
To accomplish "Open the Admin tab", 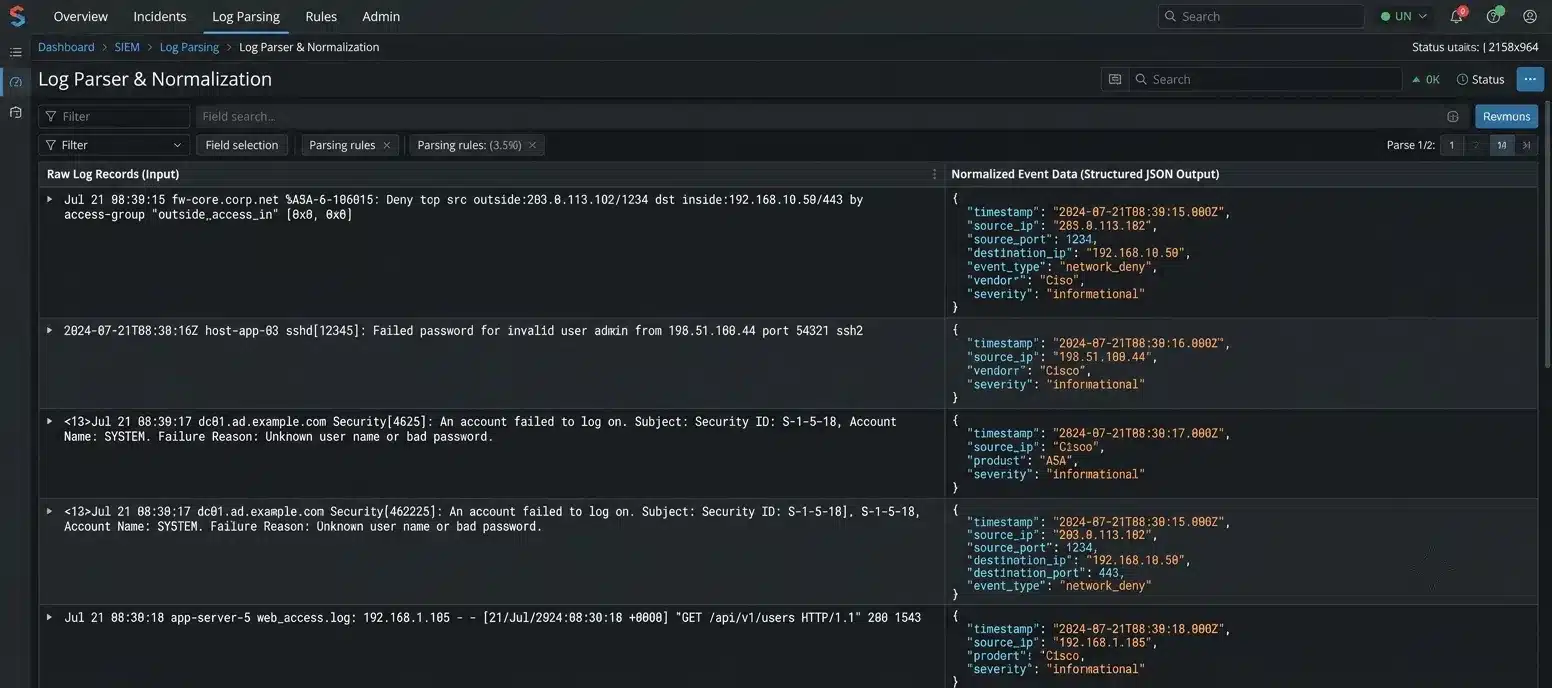I will click(381, 16).
